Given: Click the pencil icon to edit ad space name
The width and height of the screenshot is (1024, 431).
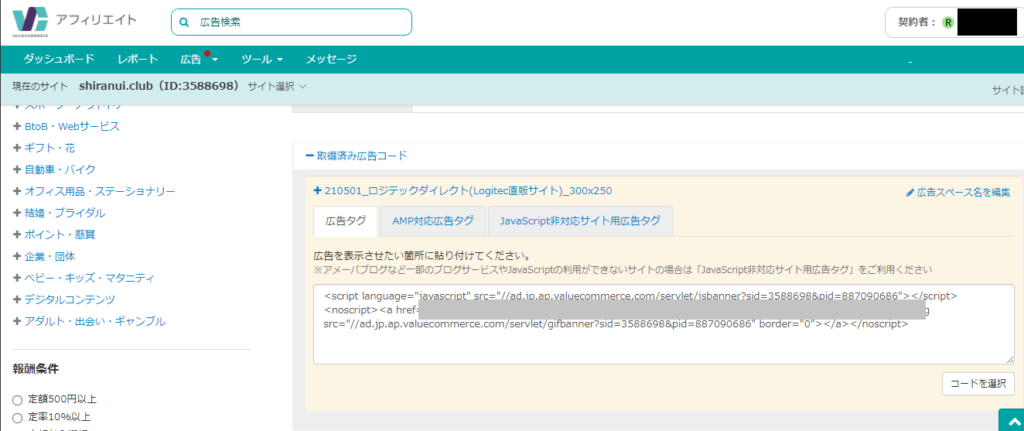Looking at the screenshot, I should pos(909,192).
